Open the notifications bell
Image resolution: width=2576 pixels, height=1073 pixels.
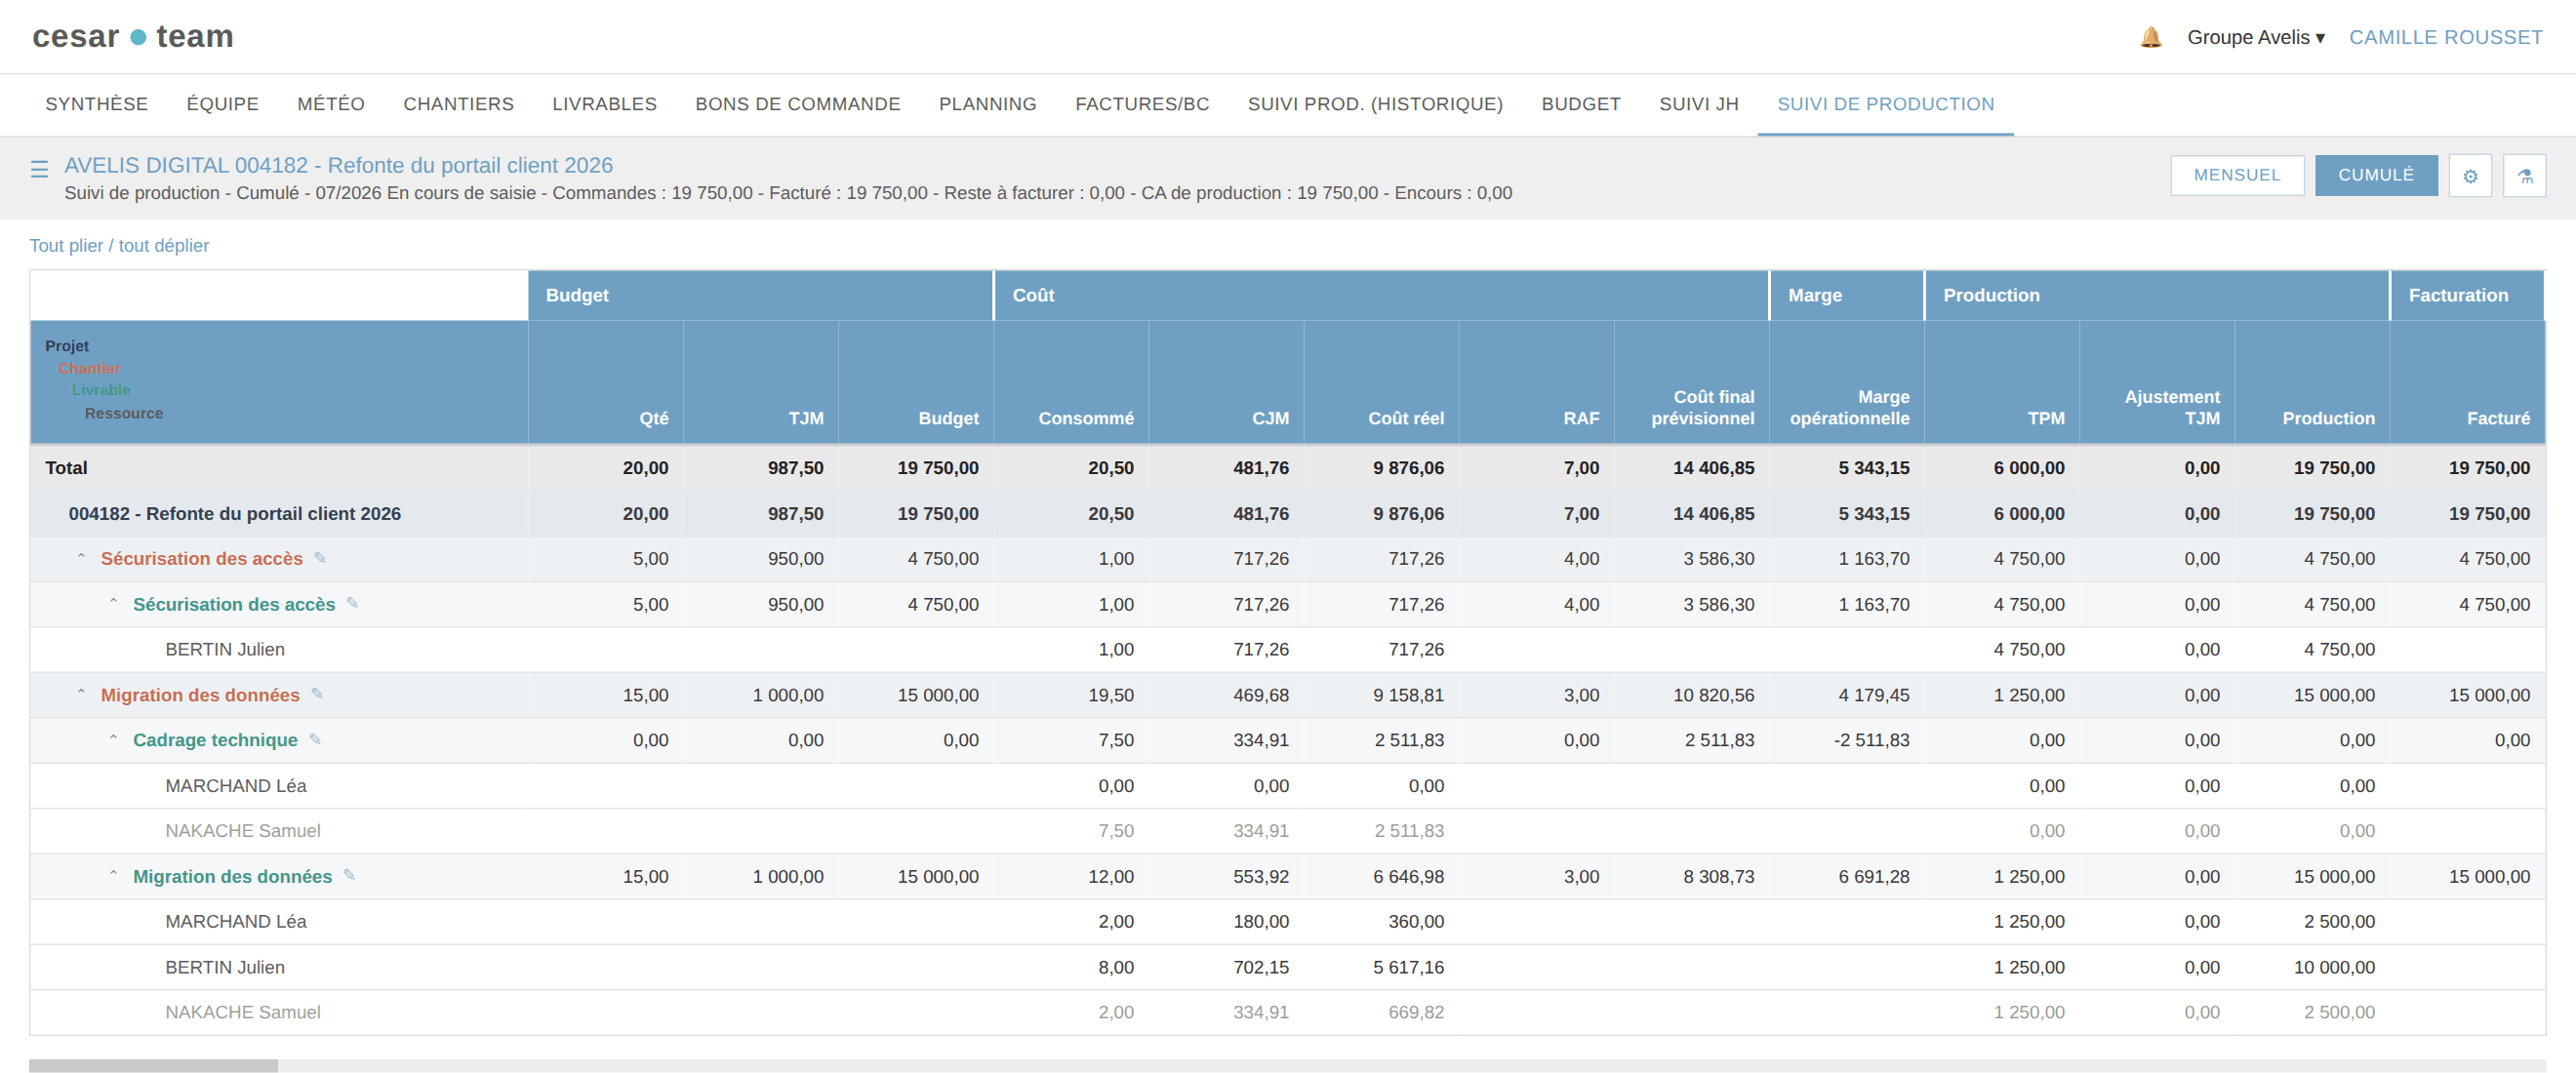(2150, 37)
